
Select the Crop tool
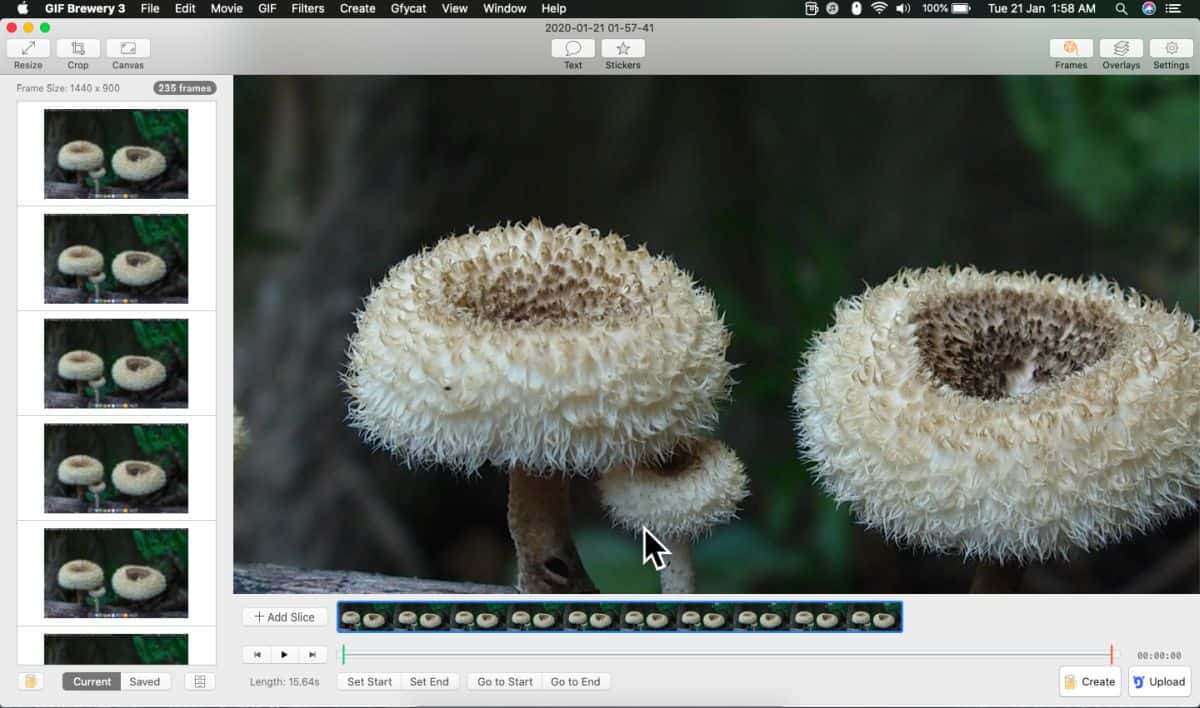pos(78,49)
